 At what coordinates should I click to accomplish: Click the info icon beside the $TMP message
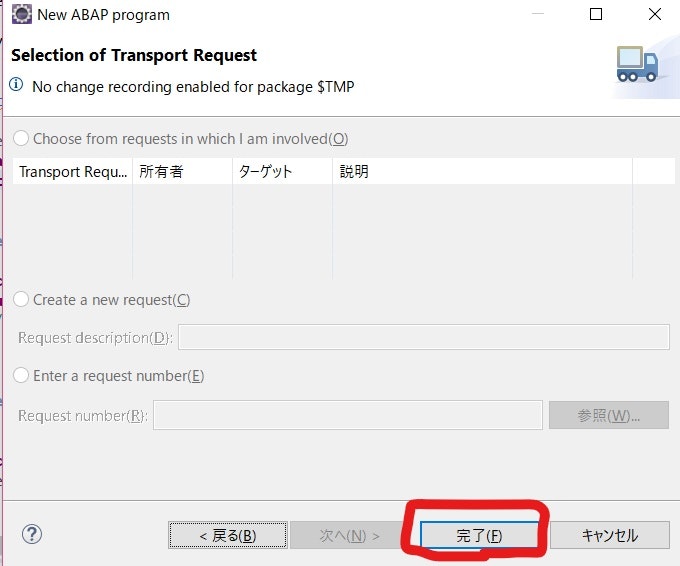coord(16,84)
